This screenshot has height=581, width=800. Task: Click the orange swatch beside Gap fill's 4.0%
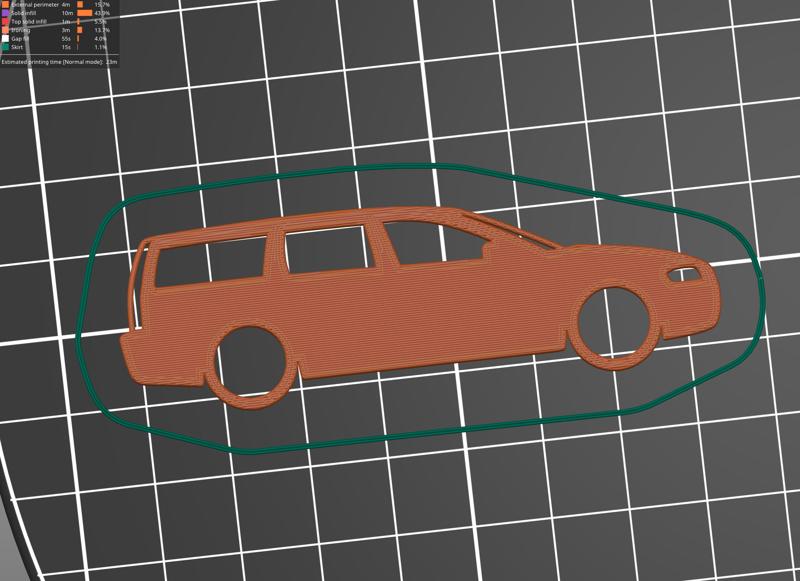coord(79,39)
